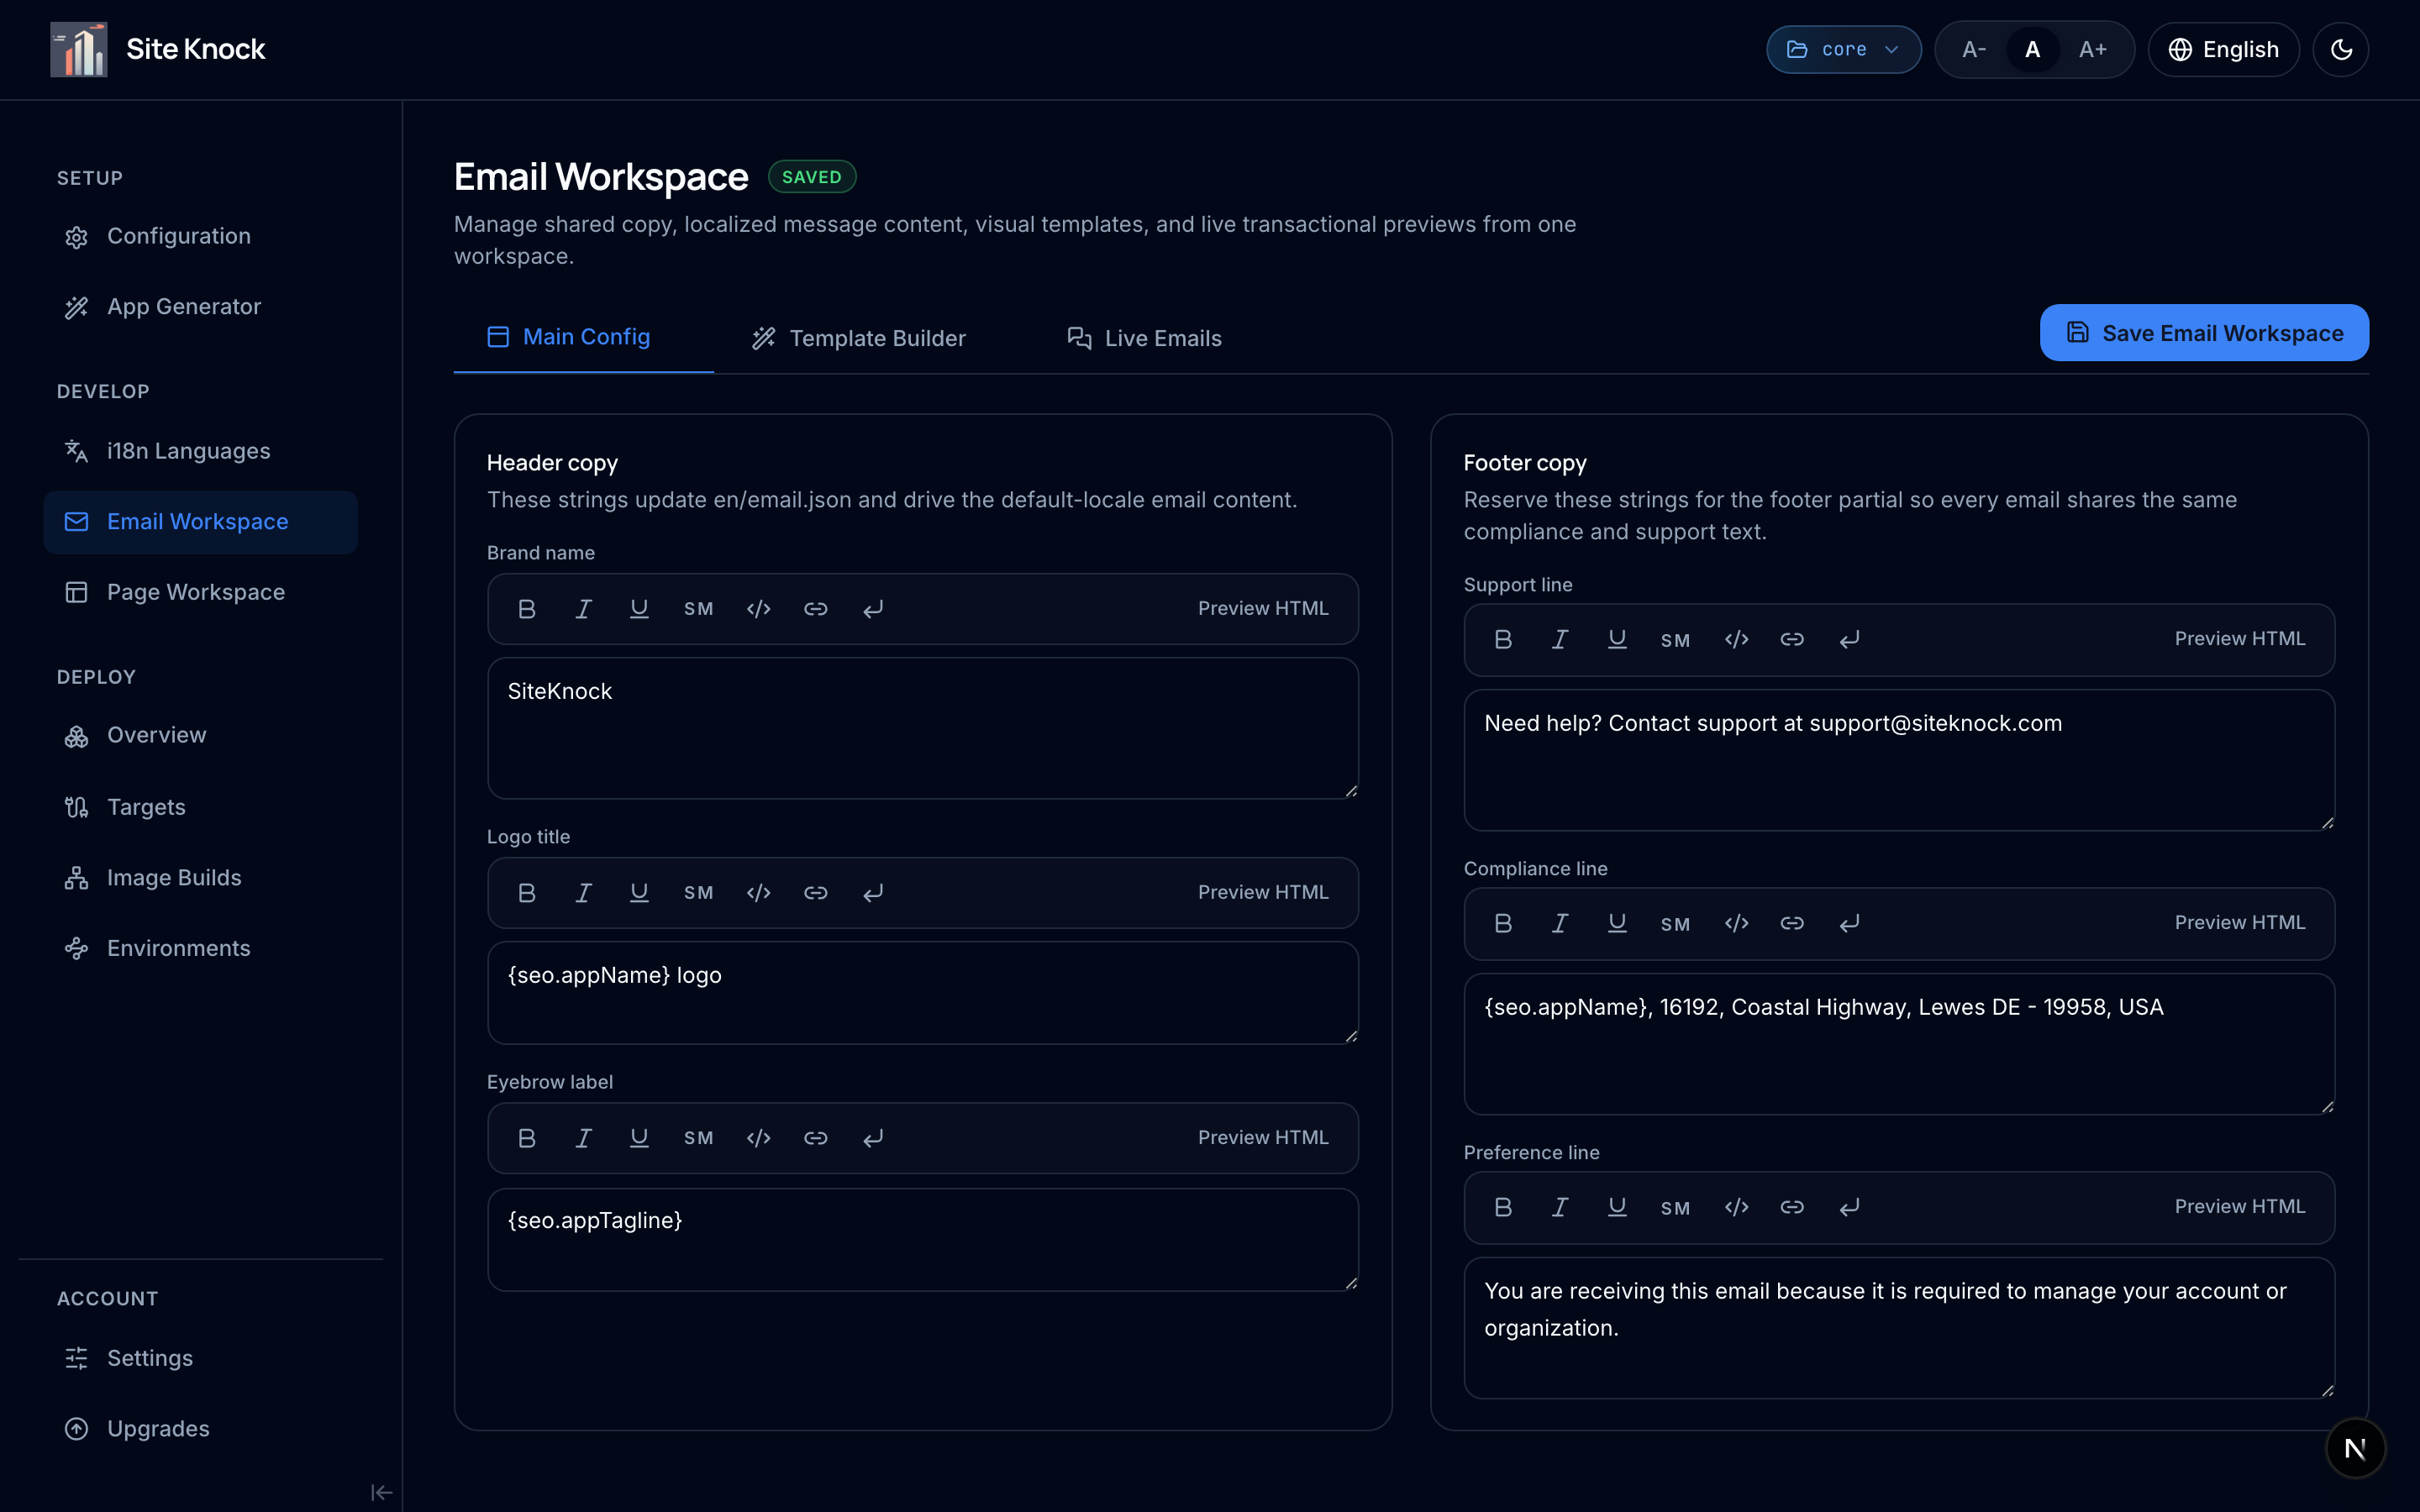Click SM small text in Compliance line toolbar

pyautogui.click(x=1676, y=924)
